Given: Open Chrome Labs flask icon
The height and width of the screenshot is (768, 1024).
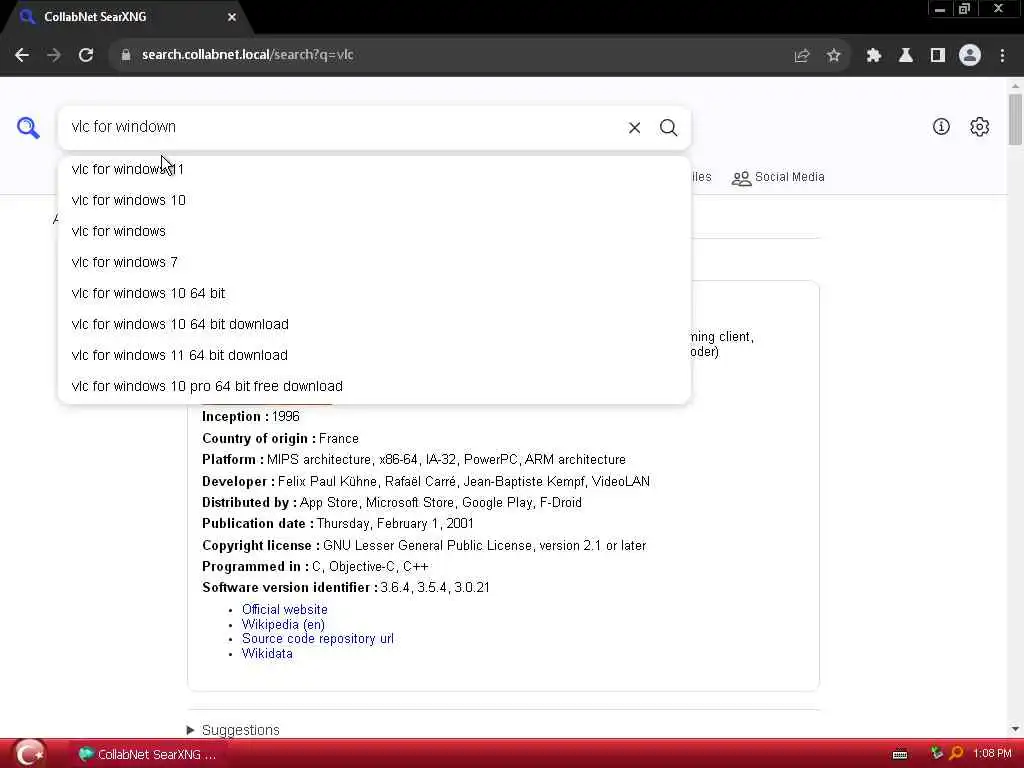Looking at the screenshot, I should point(906,56).
